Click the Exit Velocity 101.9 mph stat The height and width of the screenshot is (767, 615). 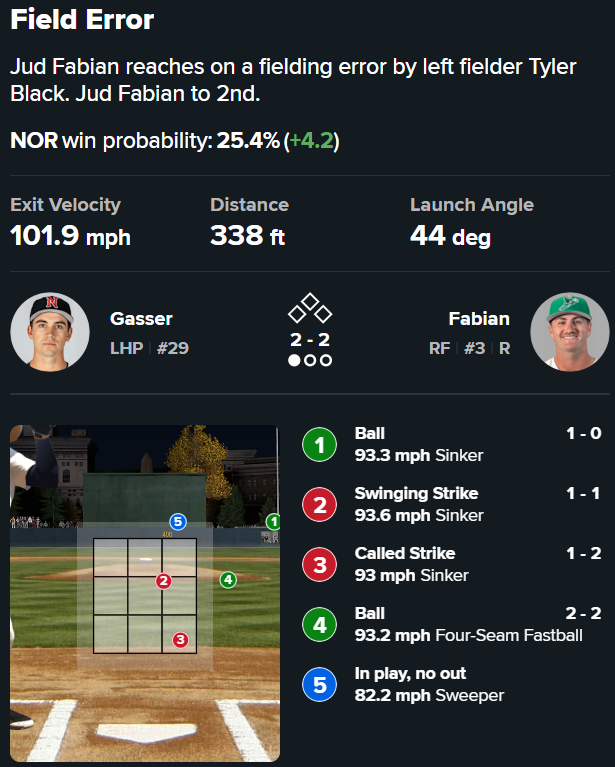[x=70, y=236]
